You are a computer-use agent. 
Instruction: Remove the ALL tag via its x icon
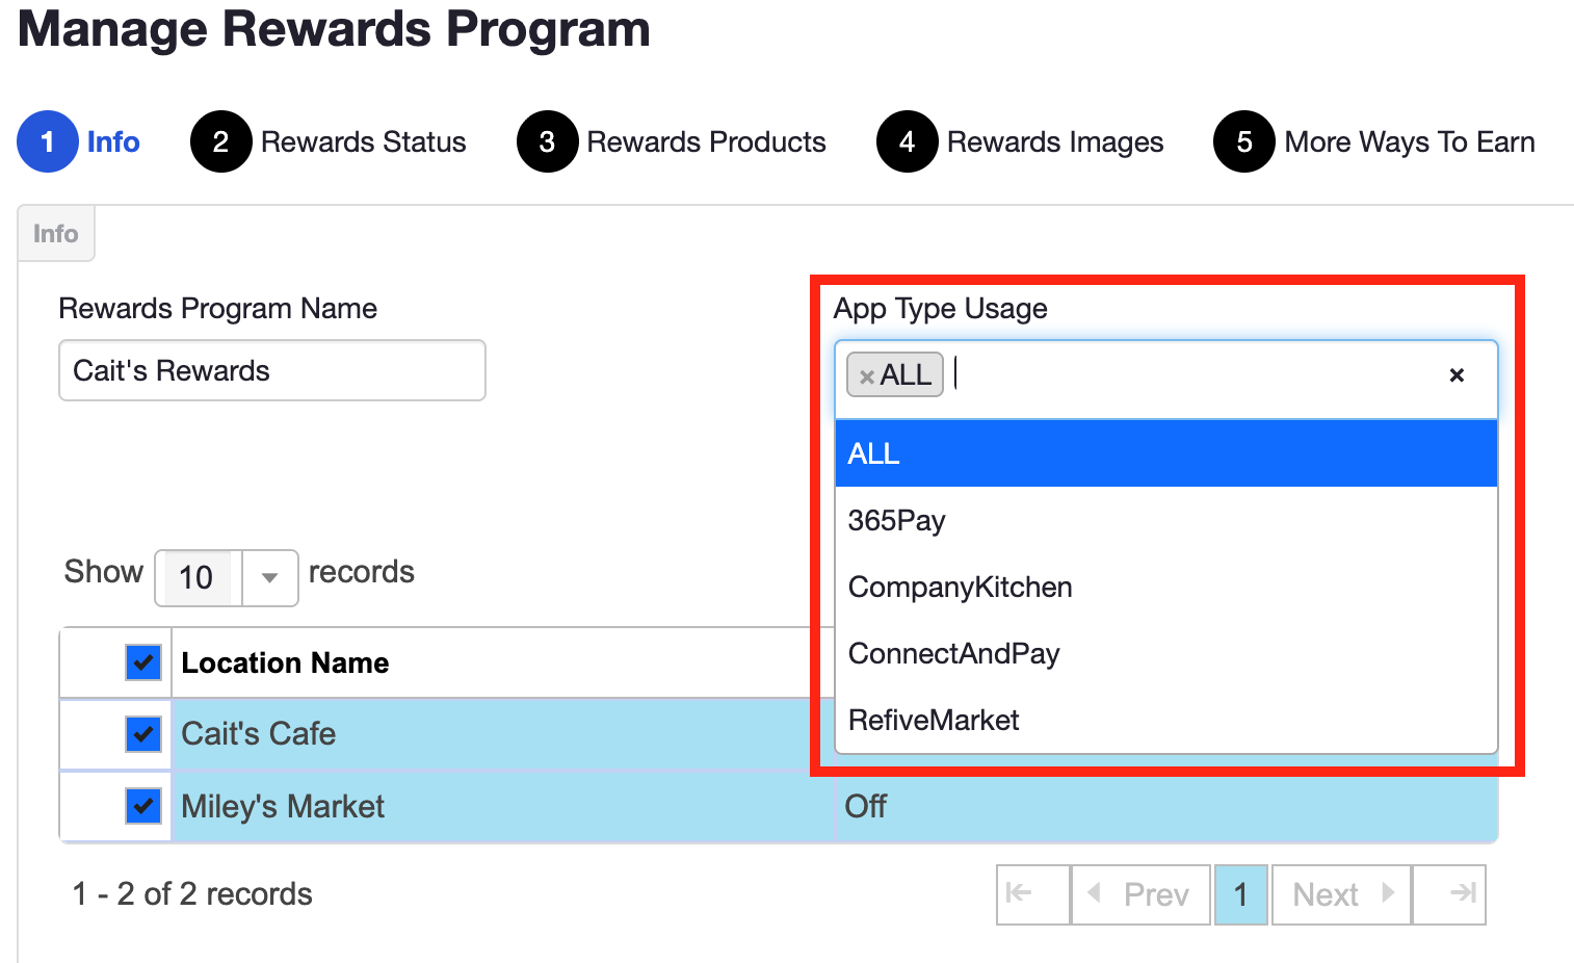866,375
